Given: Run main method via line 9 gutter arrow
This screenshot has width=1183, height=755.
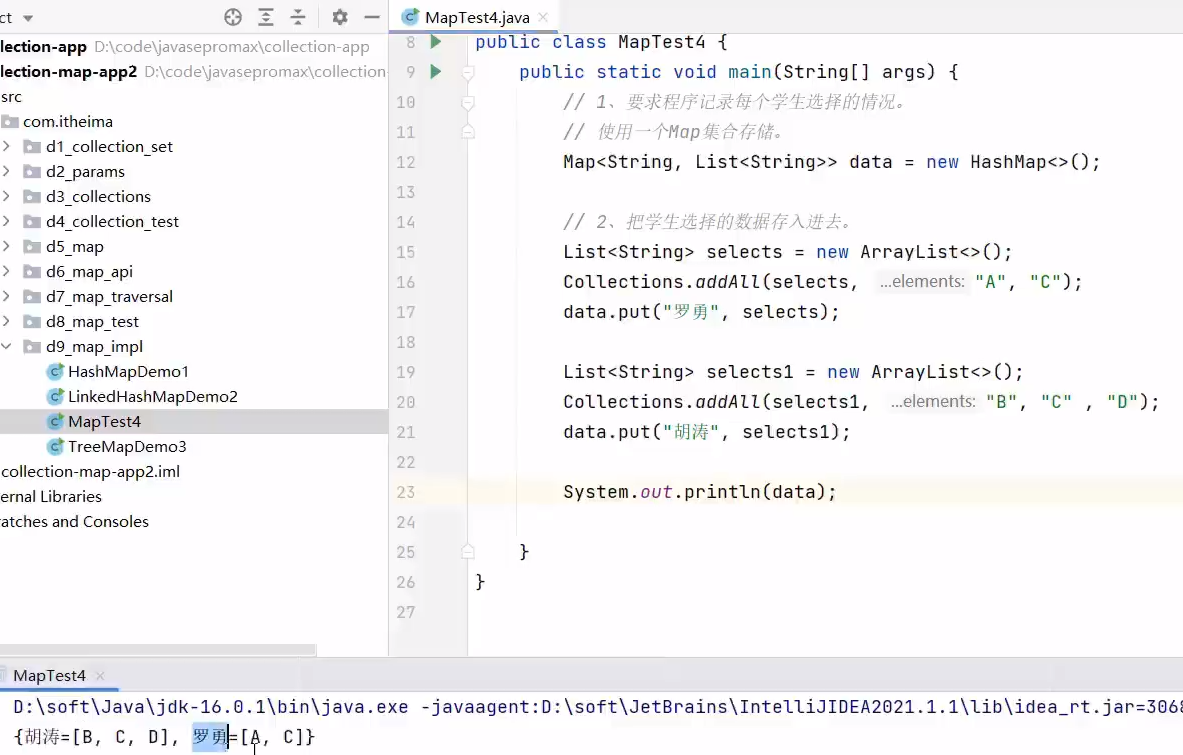Looking at the screenshot, I should point(435,72).
